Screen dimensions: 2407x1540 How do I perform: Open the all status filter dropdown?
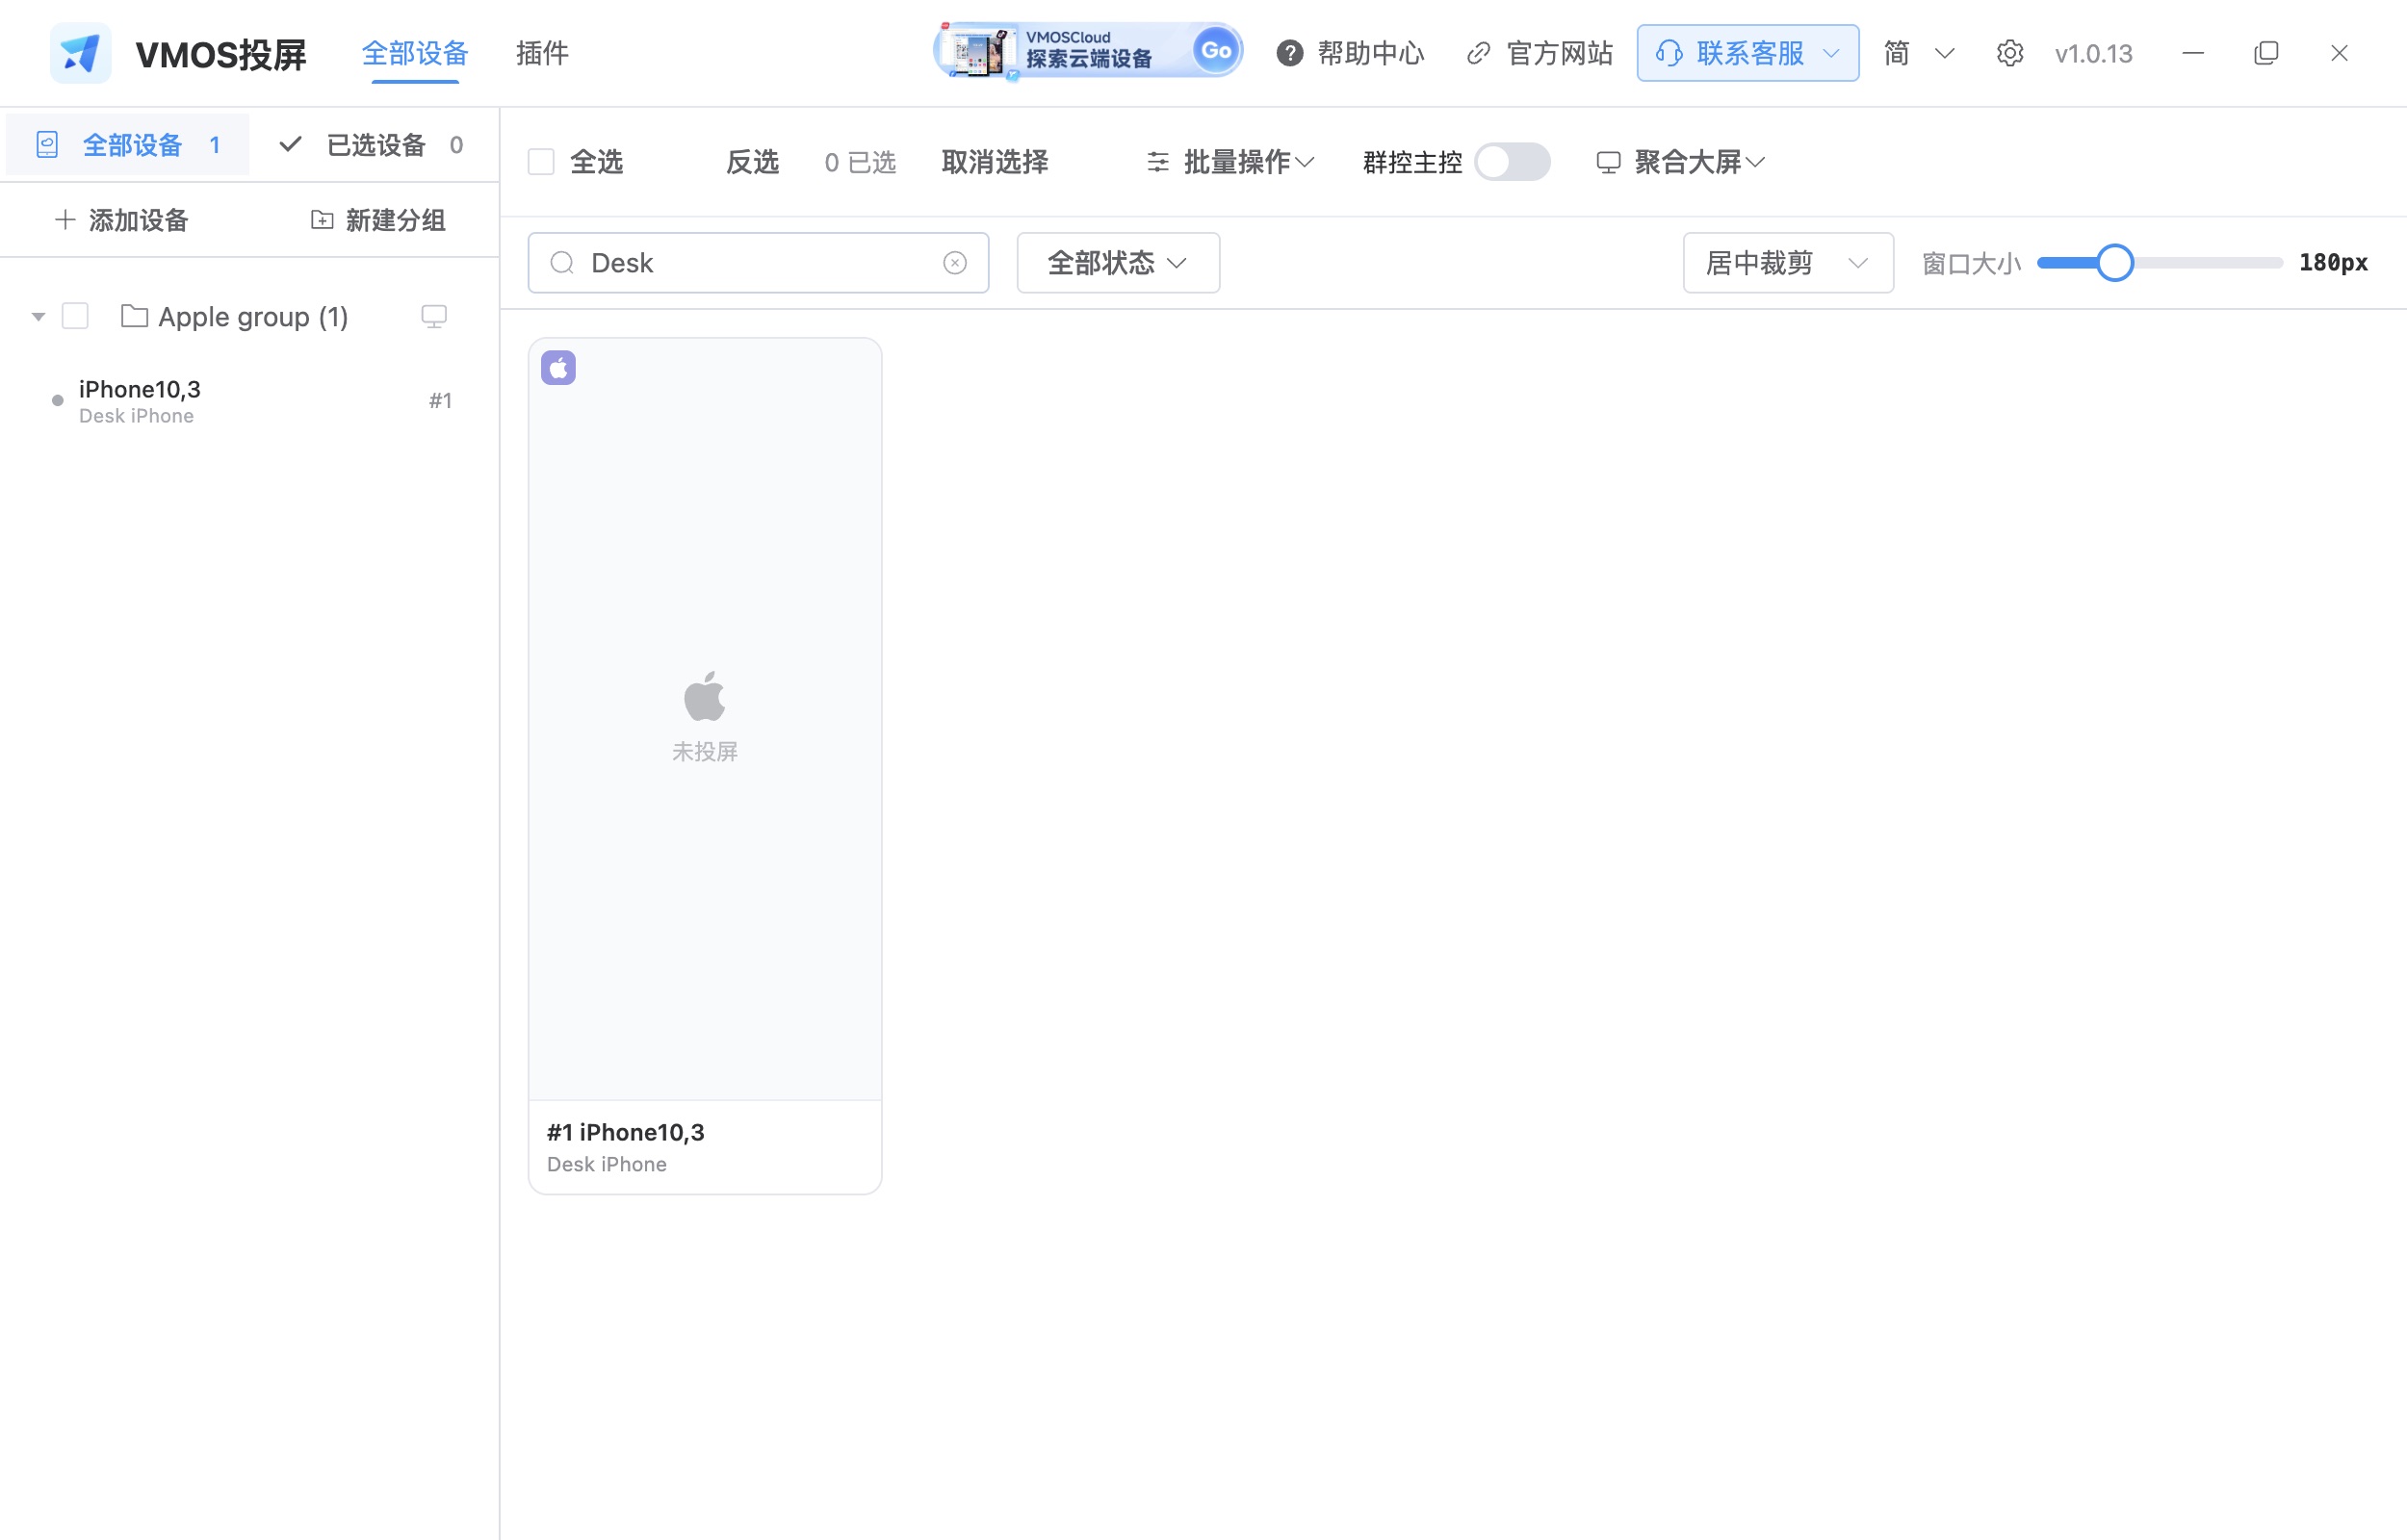pyautogui.click(x=1118, y=263)
